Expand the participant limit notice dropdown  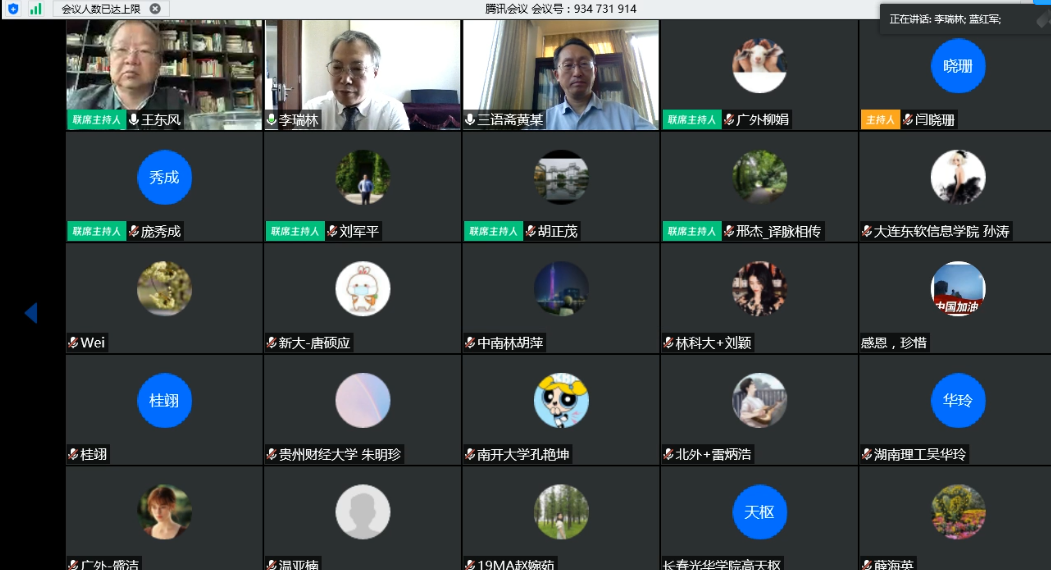pyautogui.click(x=155, y=8)
